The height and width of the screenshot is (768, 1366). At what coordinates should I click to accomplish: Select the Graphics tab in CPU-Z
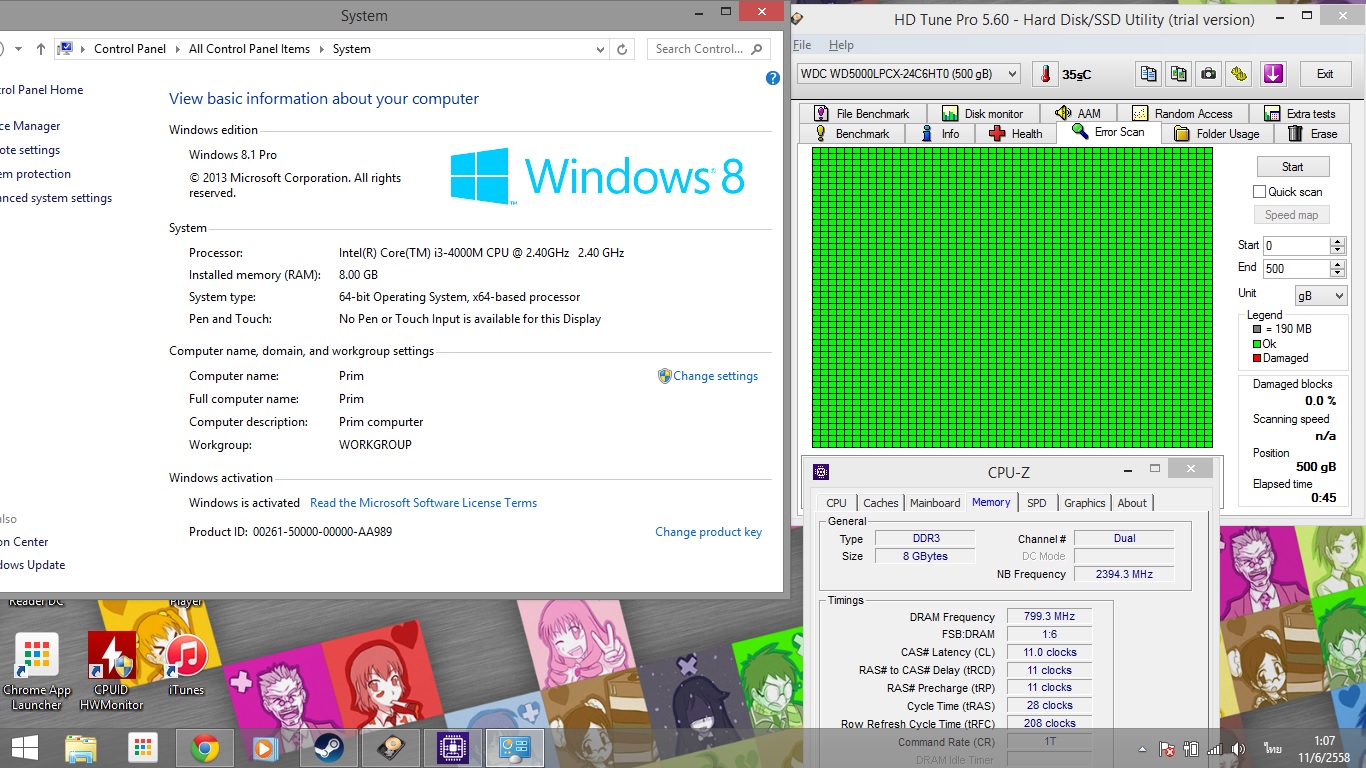tap(1085, 503)
